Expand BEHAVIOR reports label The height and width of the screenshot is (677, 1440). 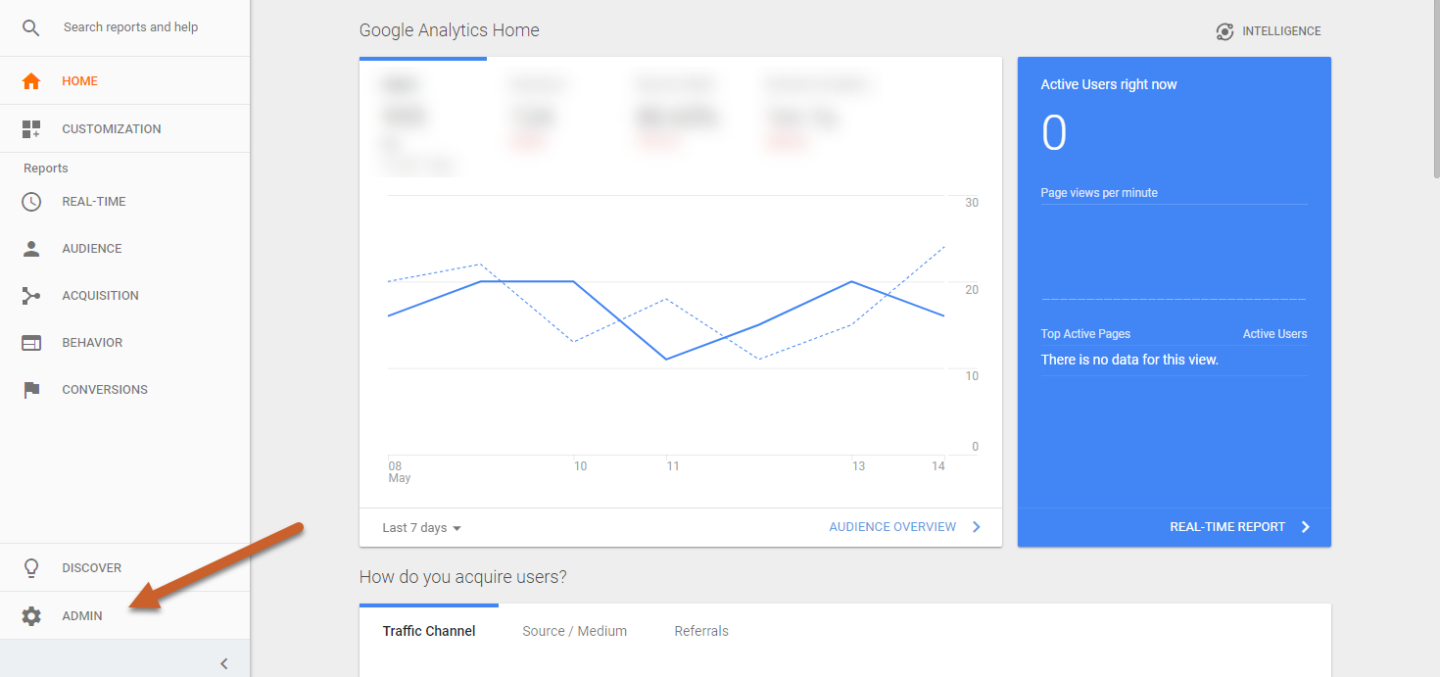(92, 343)
